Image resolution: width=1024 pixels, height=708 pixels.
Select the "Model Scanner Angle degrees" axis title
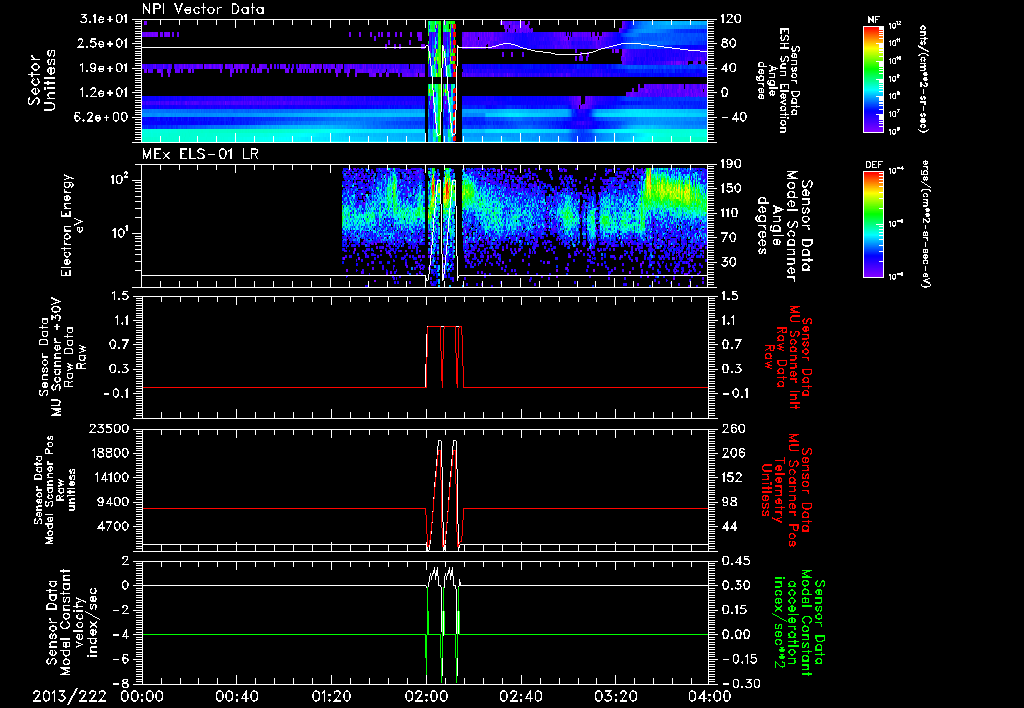[784, 225]
